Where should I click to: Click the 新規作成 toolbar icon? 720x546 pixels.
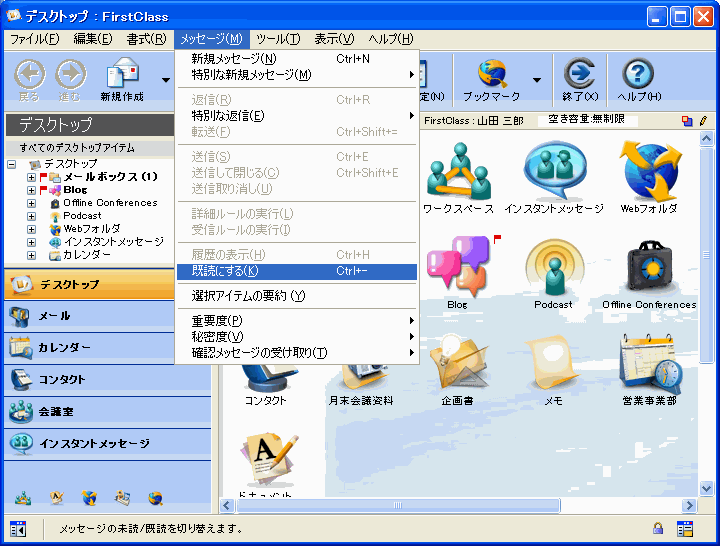pos(122,76)
